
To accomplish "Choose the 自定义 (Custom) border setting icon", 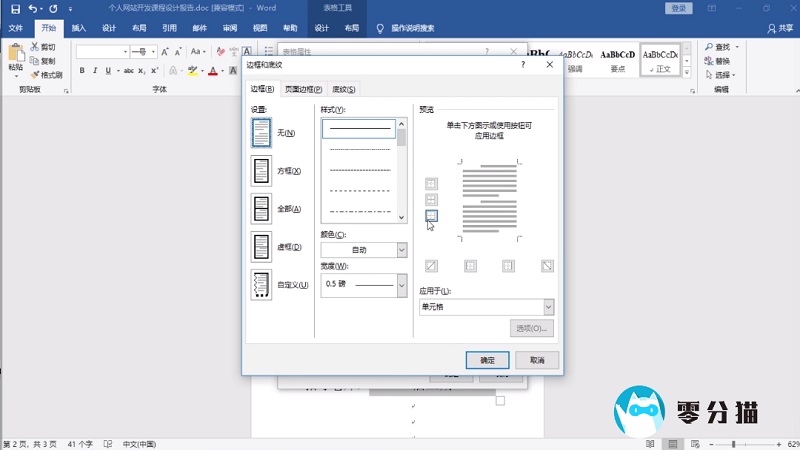I will click(261, 285).
